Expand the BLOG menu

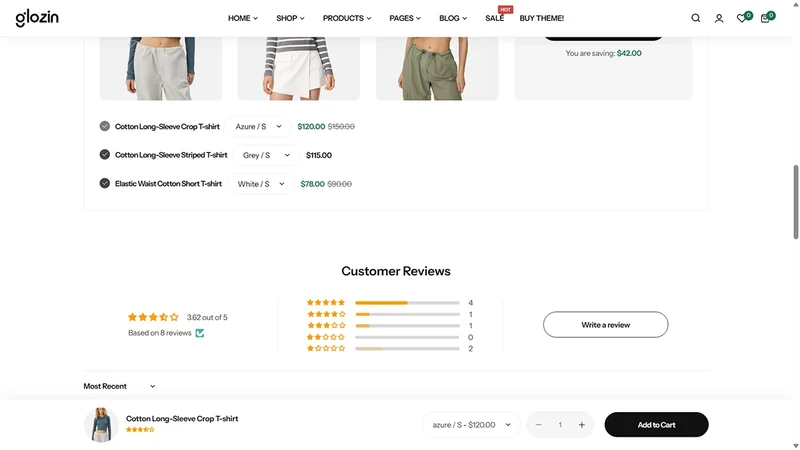coord(453,18)
